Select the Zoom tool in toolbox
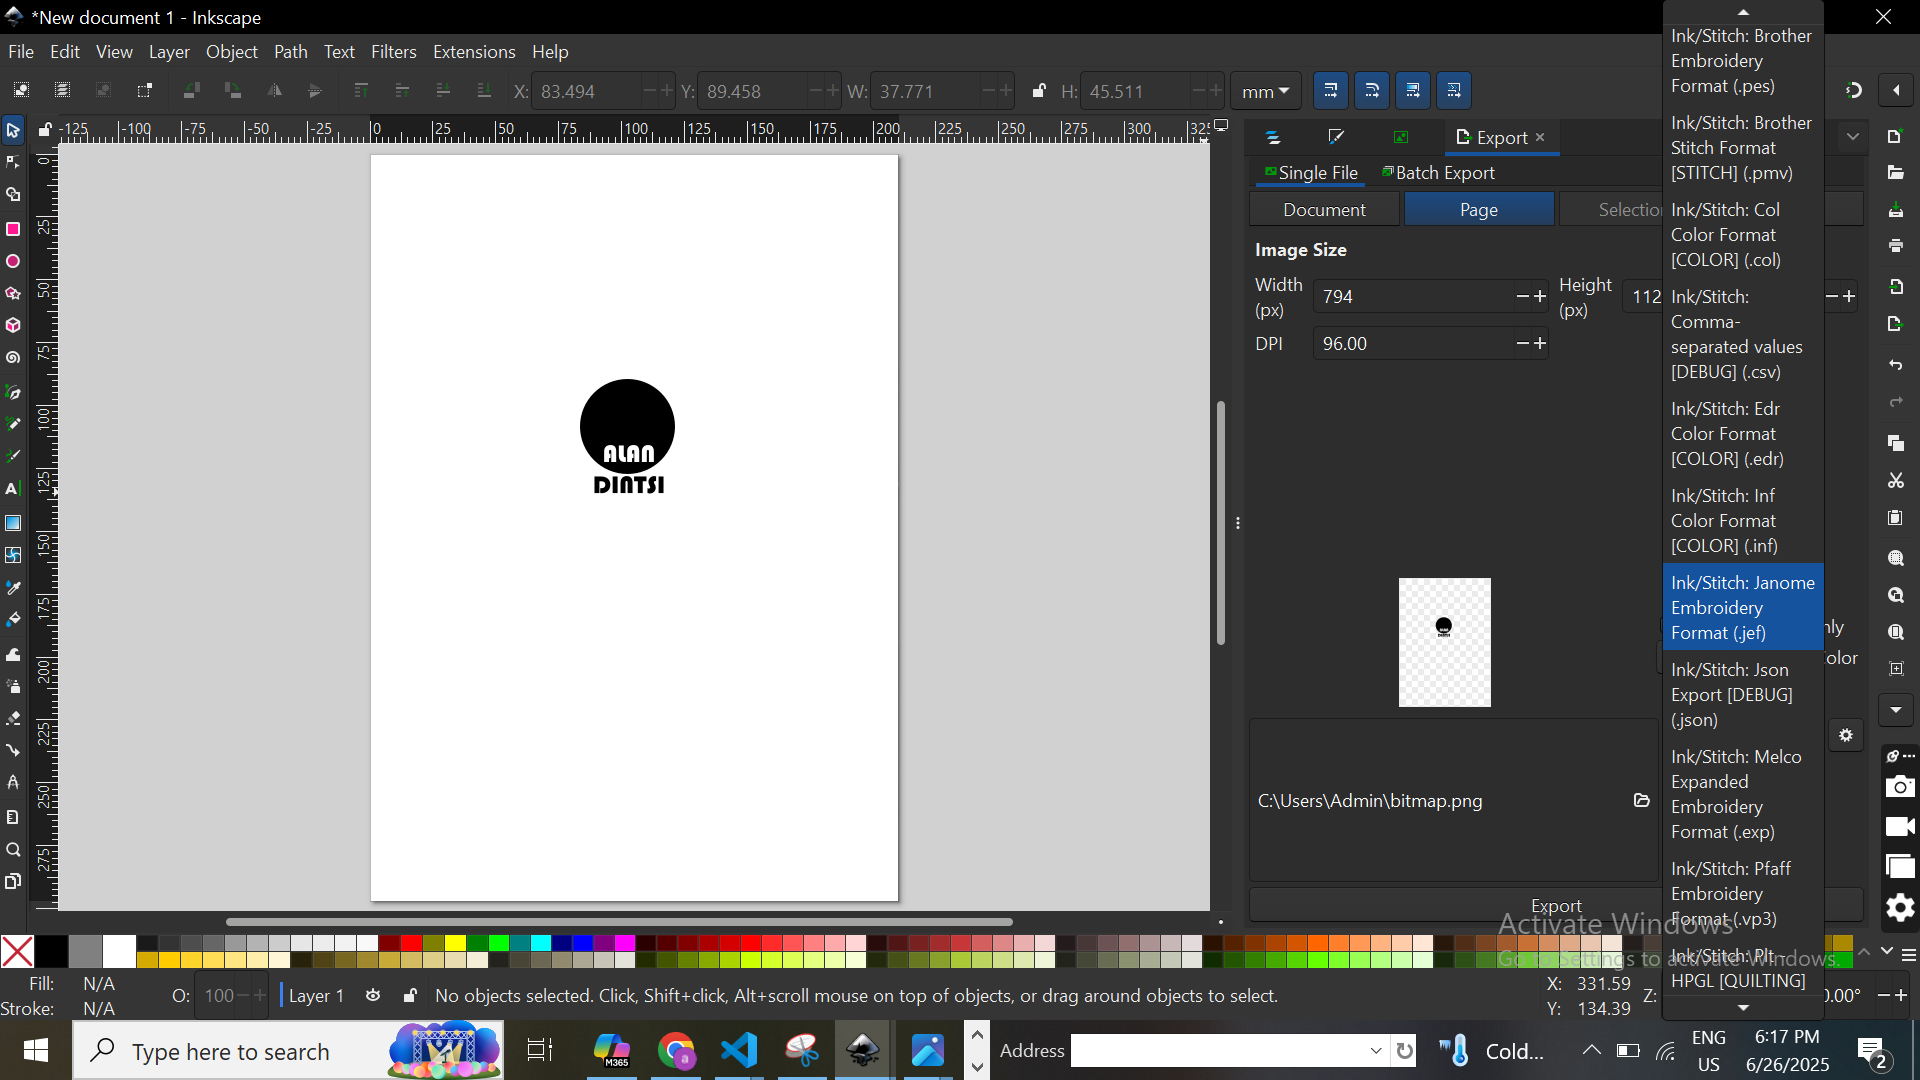 [13, 850]
